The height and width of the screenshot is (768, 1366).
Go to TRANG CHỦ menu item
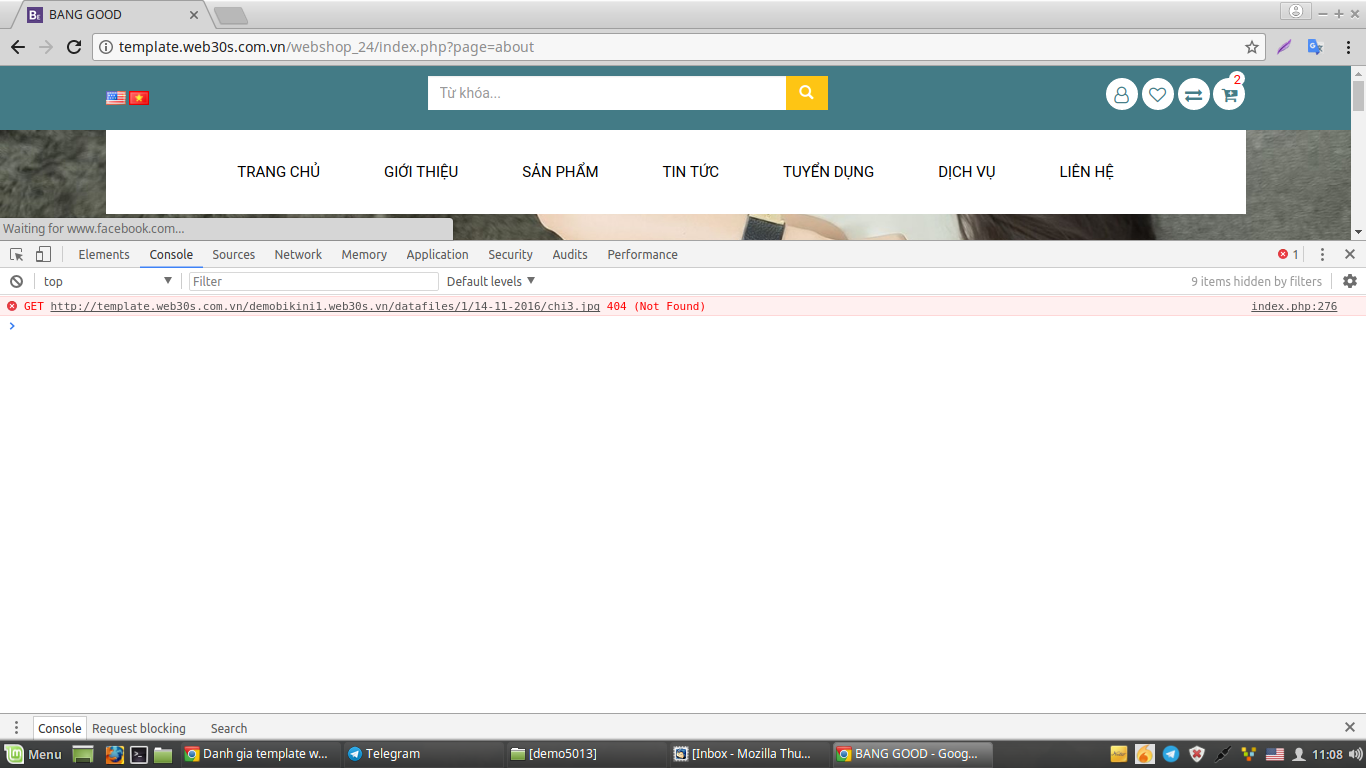point(278,172)
